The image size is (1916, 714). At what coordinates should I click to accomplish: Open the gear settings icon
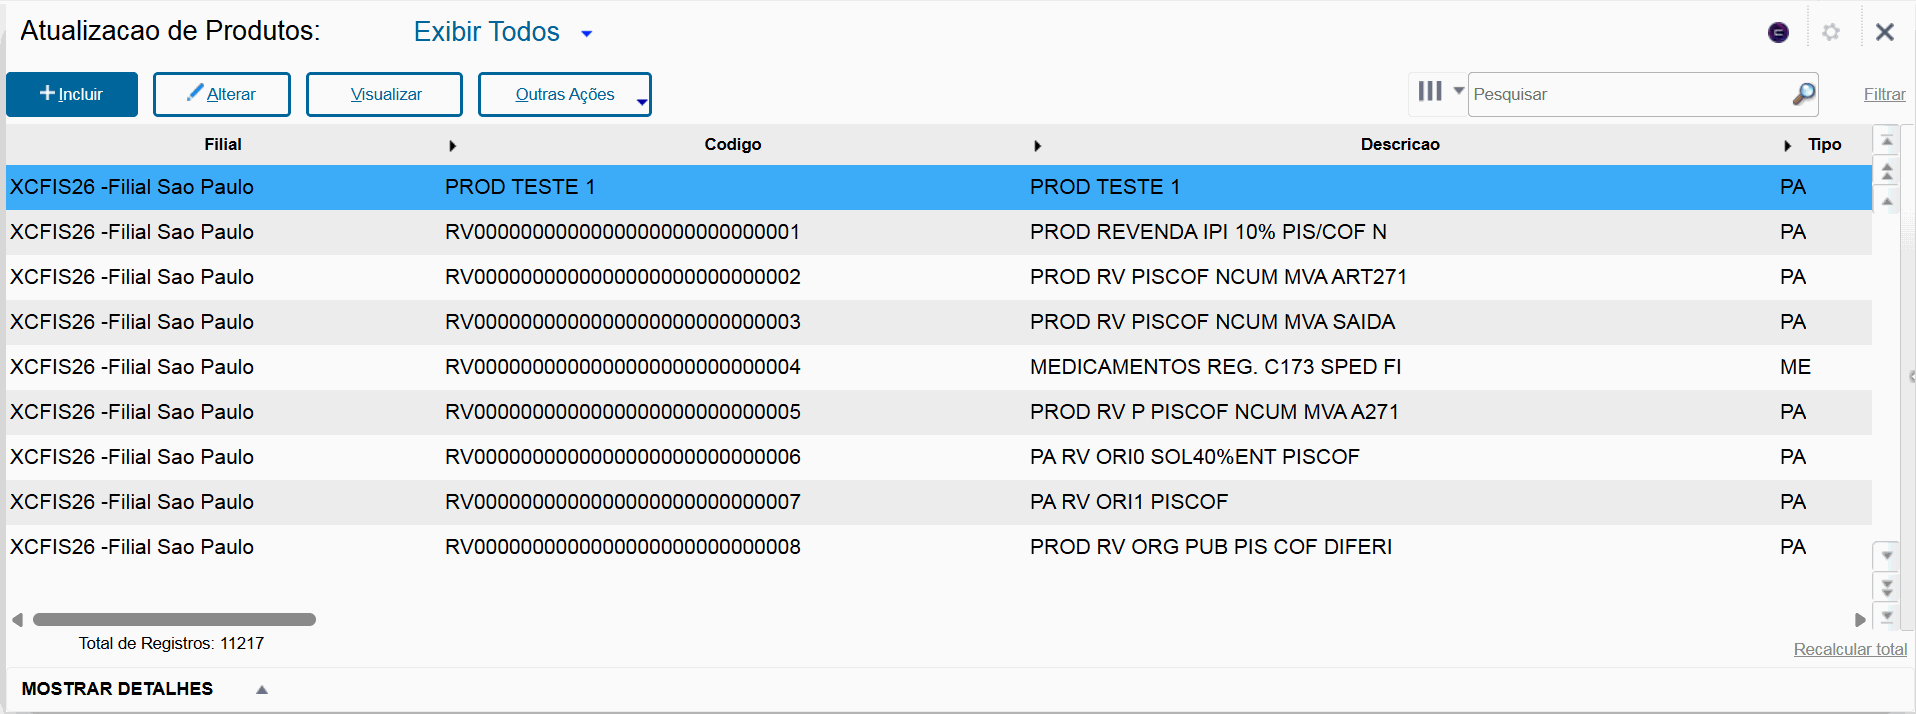click(x=1831, y=32)
